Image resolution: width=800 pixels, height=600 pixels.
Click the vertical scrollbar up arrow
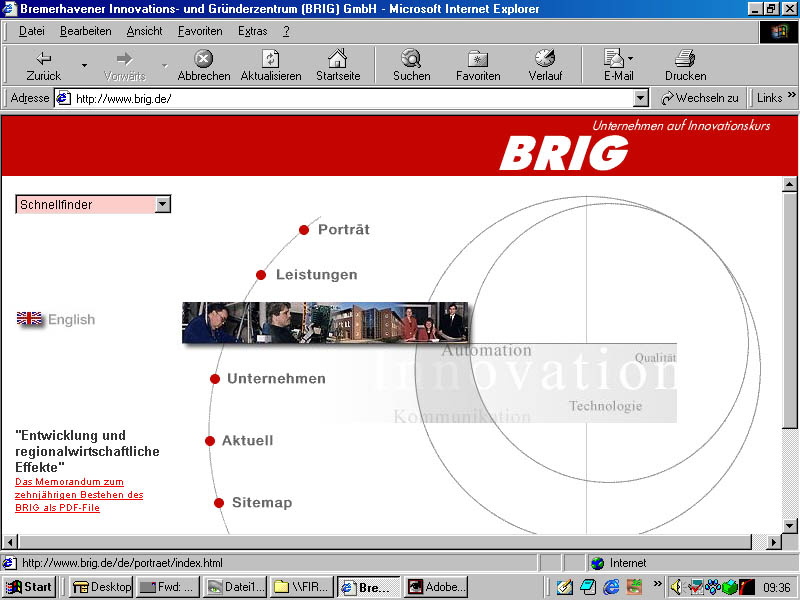click(789, 184)
